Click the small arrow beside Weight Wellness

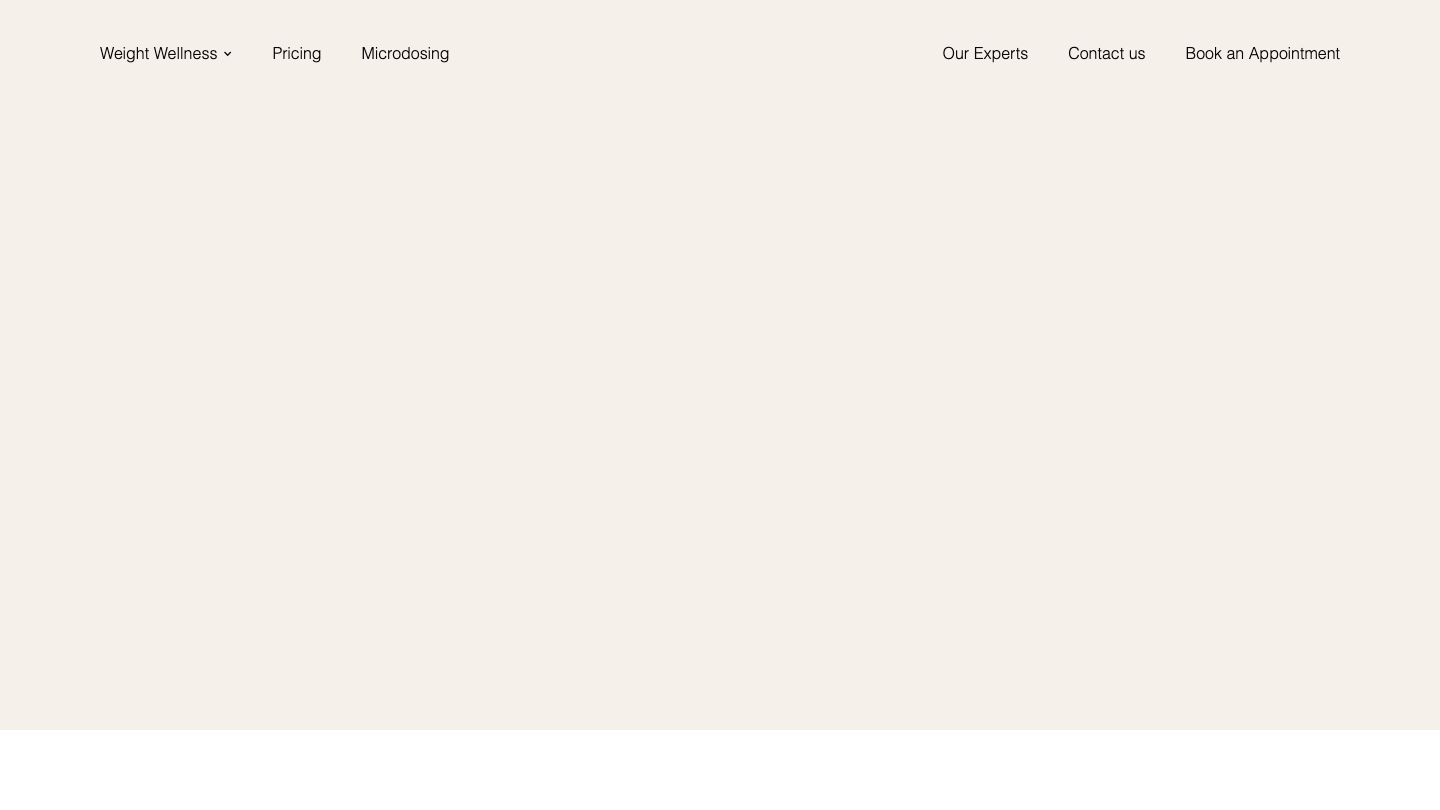pyautogui.click(x=227, y=54)
